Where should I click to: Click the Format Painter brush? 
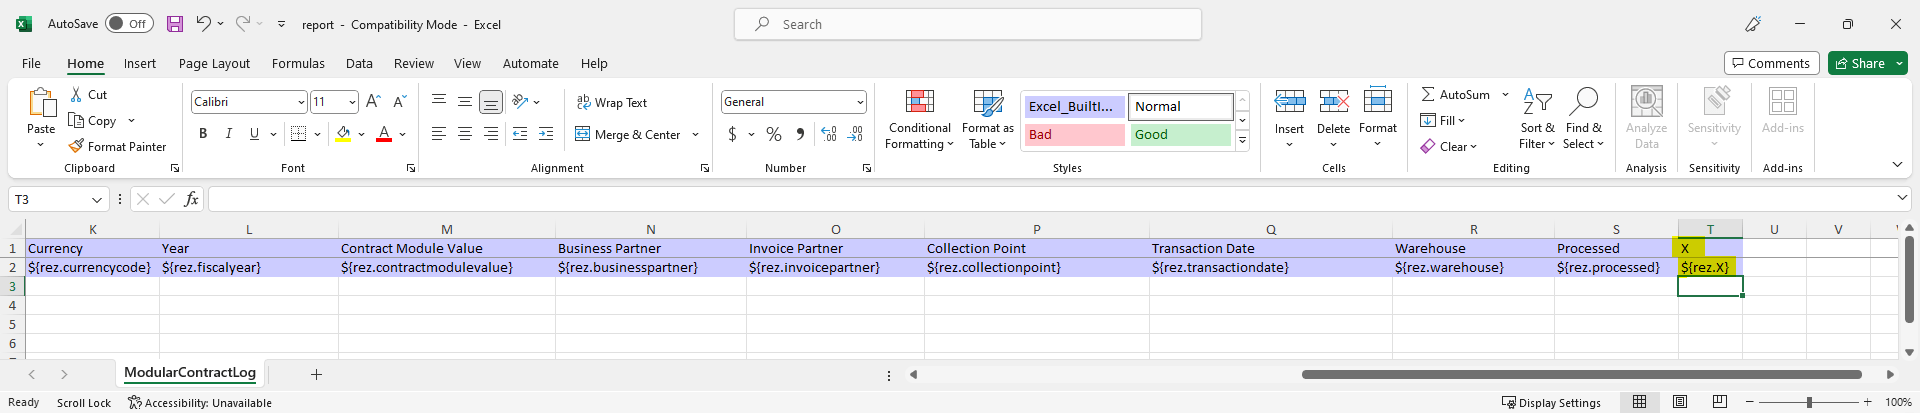[x=76, y=146]
